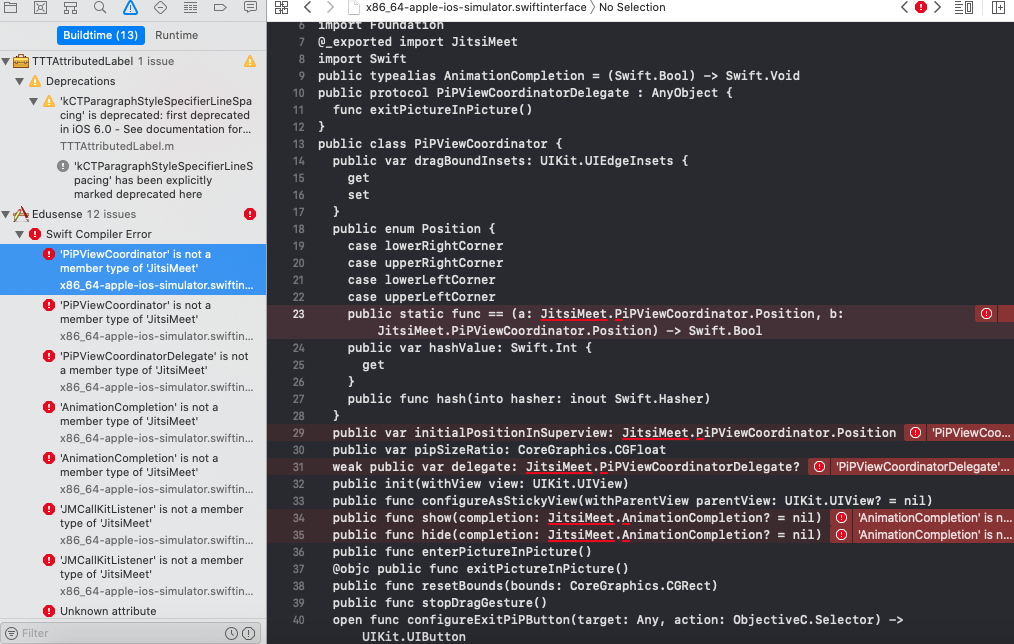This screenshot has width=1014, height=644.
Task: Click TTTAttributedLabel warning triangle badge
Action: [x=250, y=61]
